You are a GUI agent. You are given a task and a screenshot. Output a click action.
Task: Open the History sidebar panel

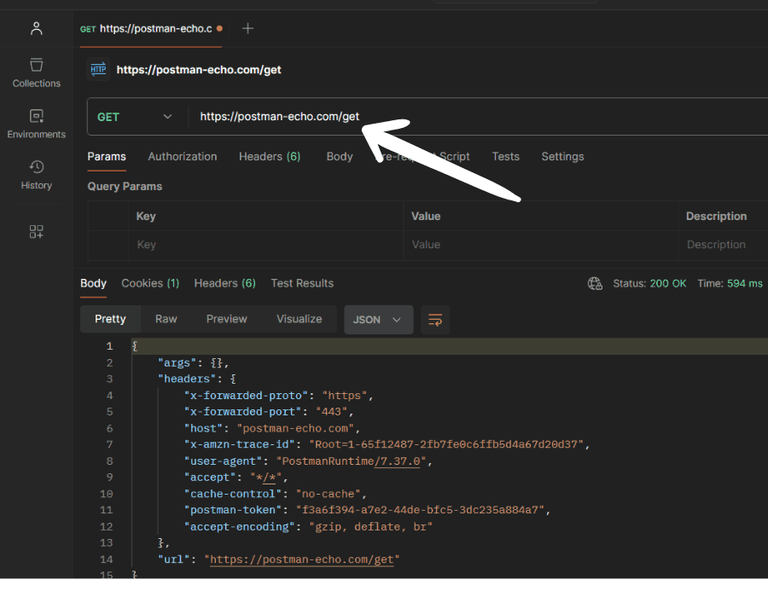pyautogui.click(x=36, y=174)
